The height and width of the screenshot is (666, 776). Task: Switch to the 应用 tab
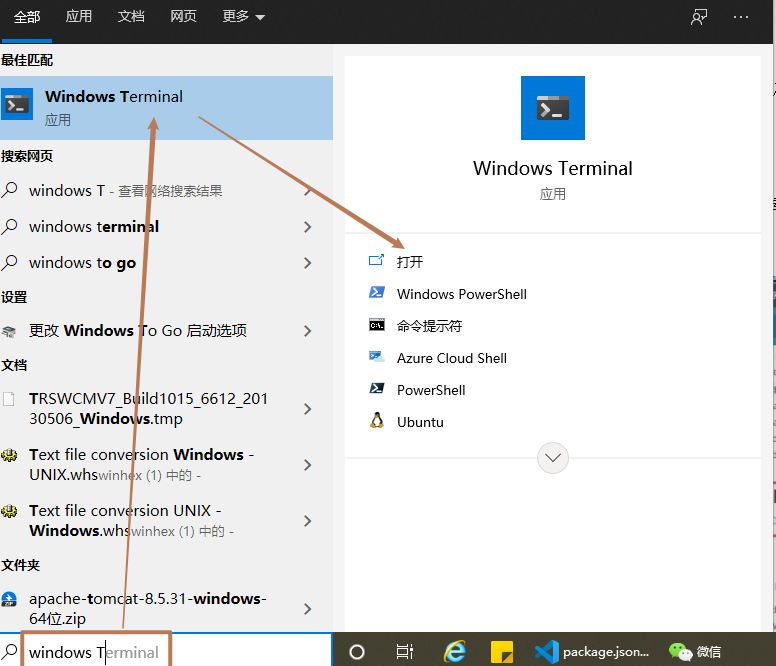pos(79,16)
